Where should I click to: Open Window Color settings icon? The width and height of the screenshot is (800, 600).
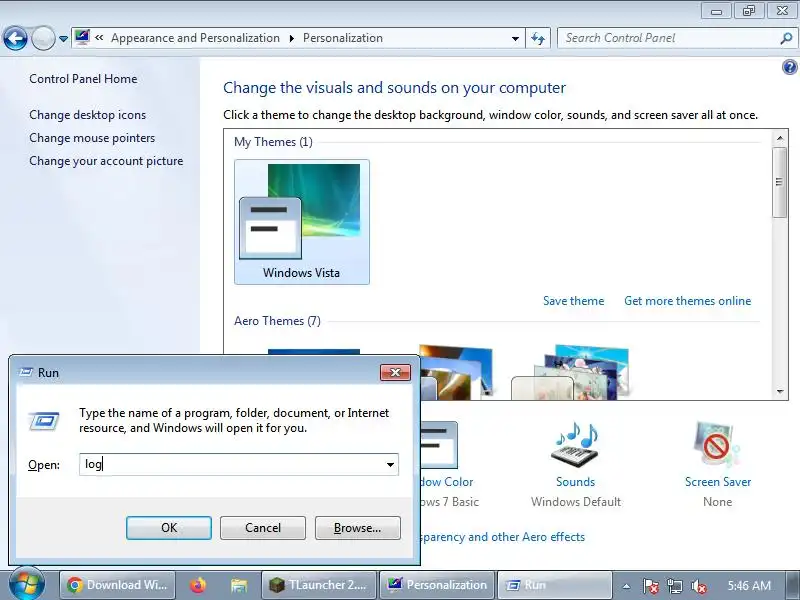pyautogui.click(x=439, y=445)
